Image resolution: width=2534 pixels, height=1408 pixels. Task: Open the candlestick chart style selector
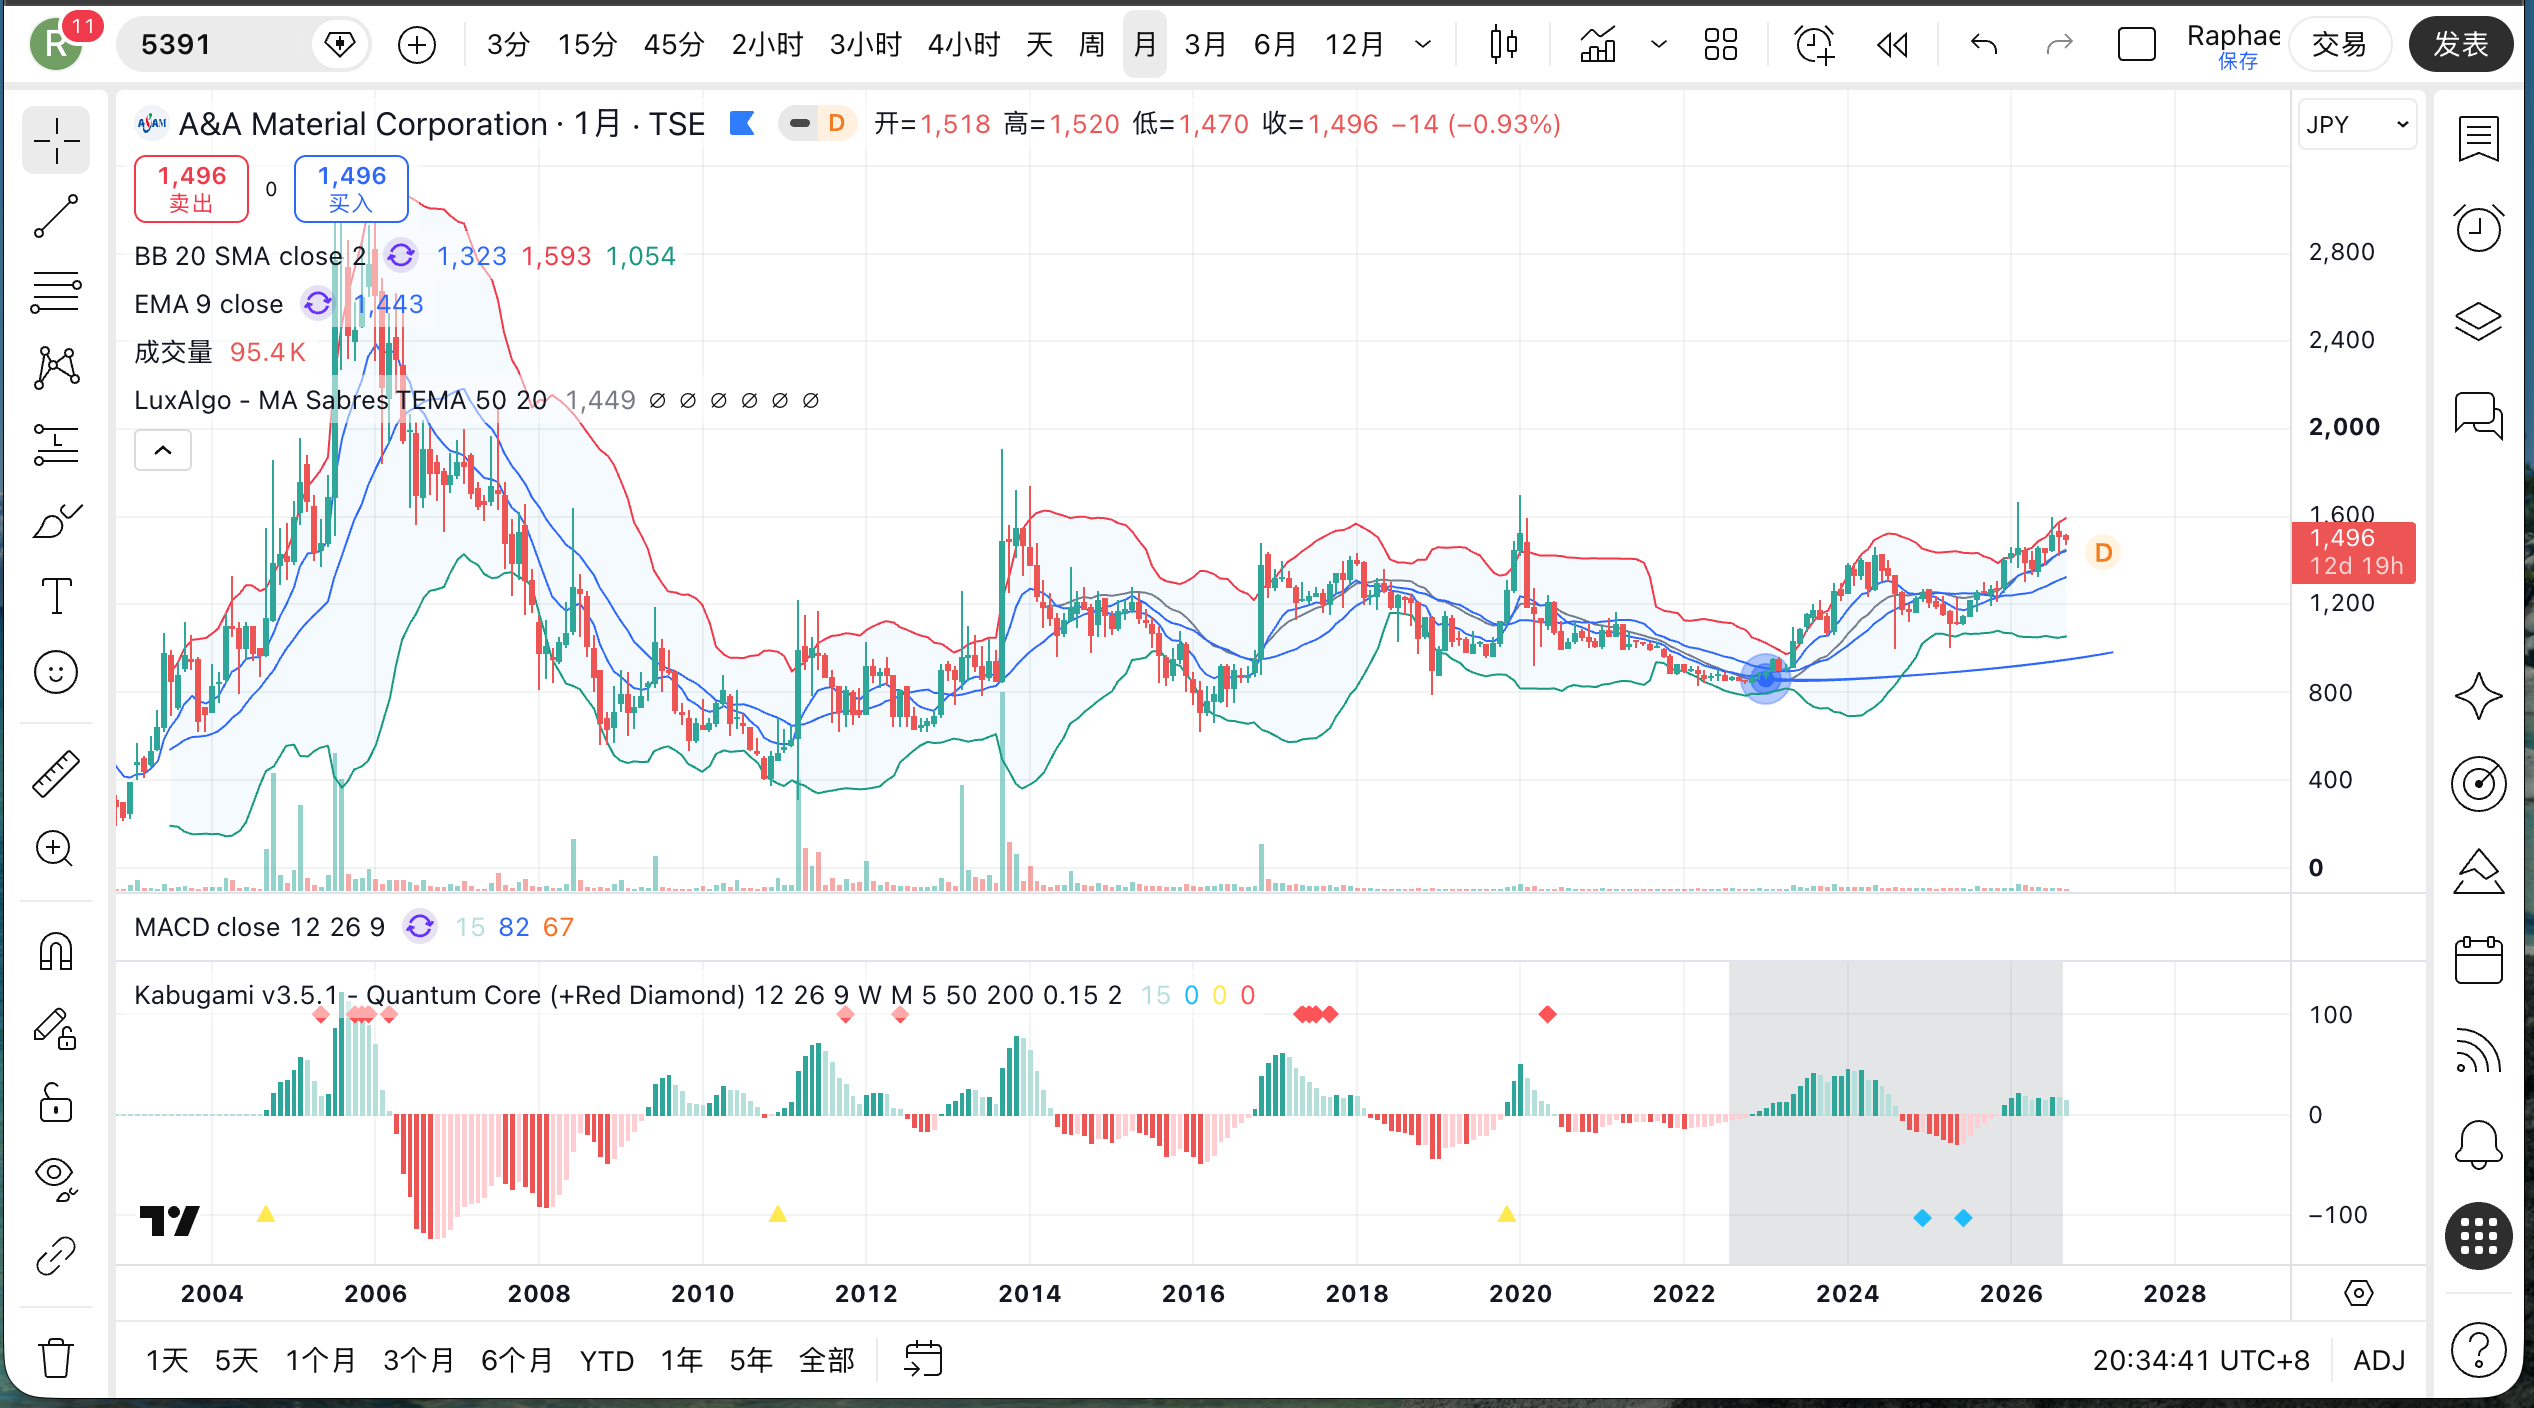point(1503,44)
